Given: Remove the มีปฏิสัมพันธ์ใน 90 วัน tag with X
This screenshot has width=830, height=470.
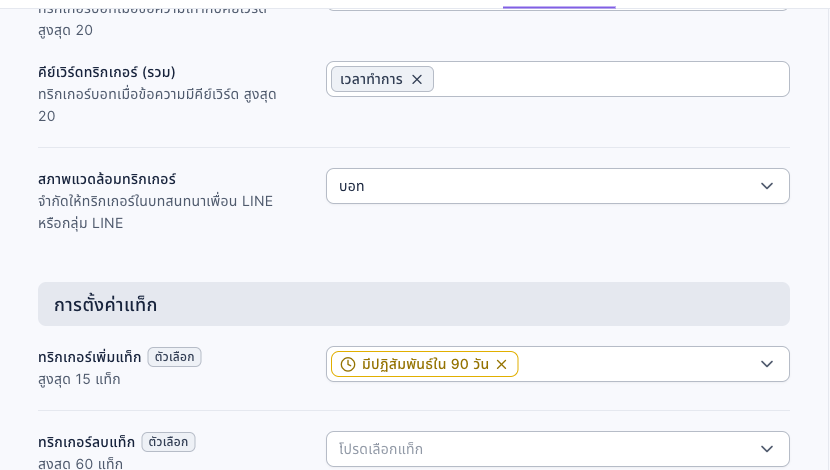Looking at the screenshot, I should (501, 364).
